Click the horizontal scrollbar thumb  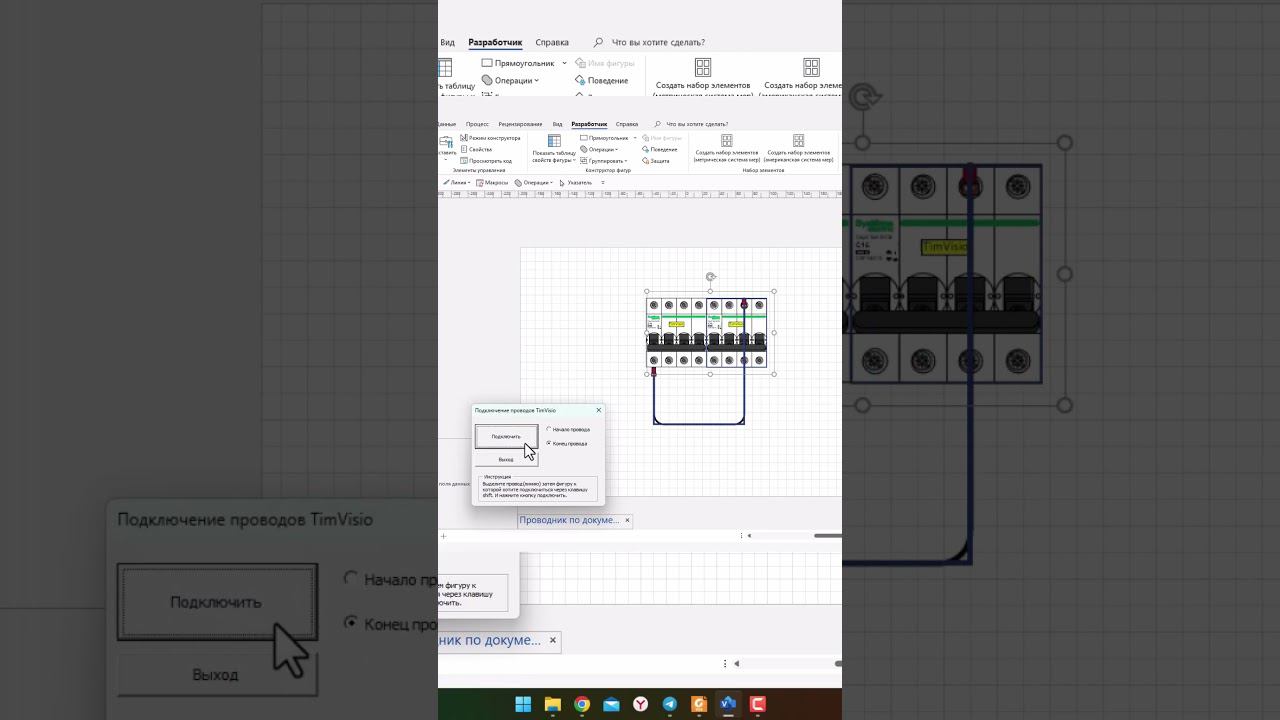click(x=827, y=536)
